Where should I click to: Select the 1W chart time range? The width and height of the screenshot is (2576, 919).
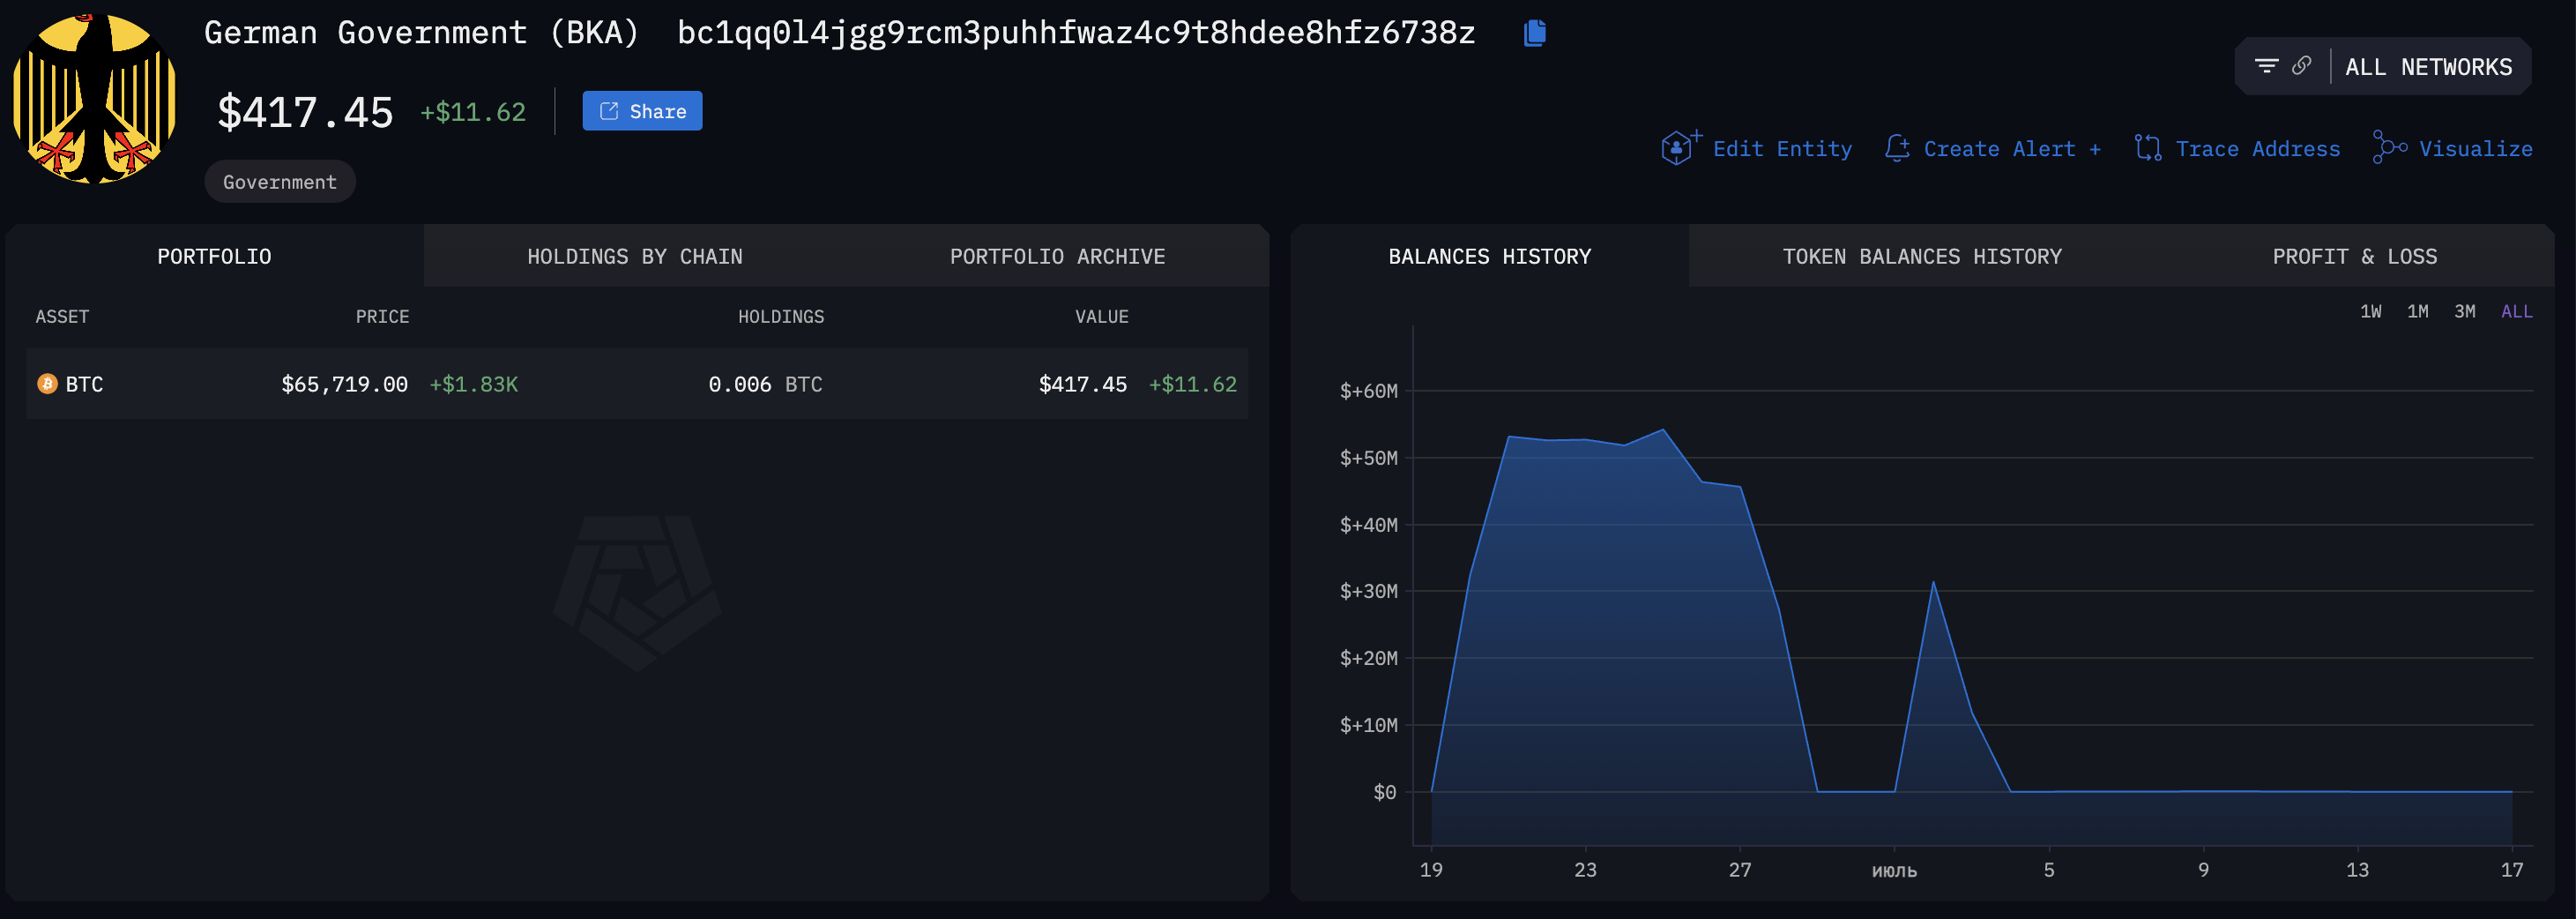point(2370,312)
